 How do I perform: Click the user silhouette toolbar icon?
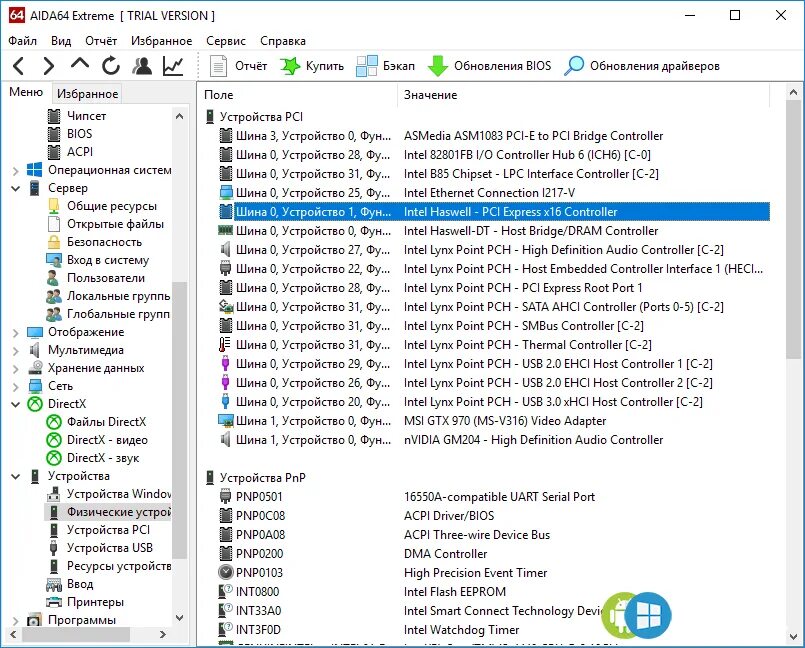[x=142, y=66]
